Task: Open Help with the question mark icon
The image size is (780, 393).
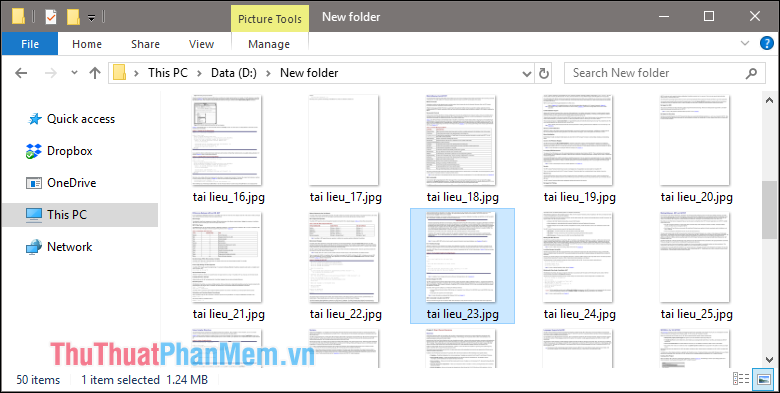Action: pos(767,43)
